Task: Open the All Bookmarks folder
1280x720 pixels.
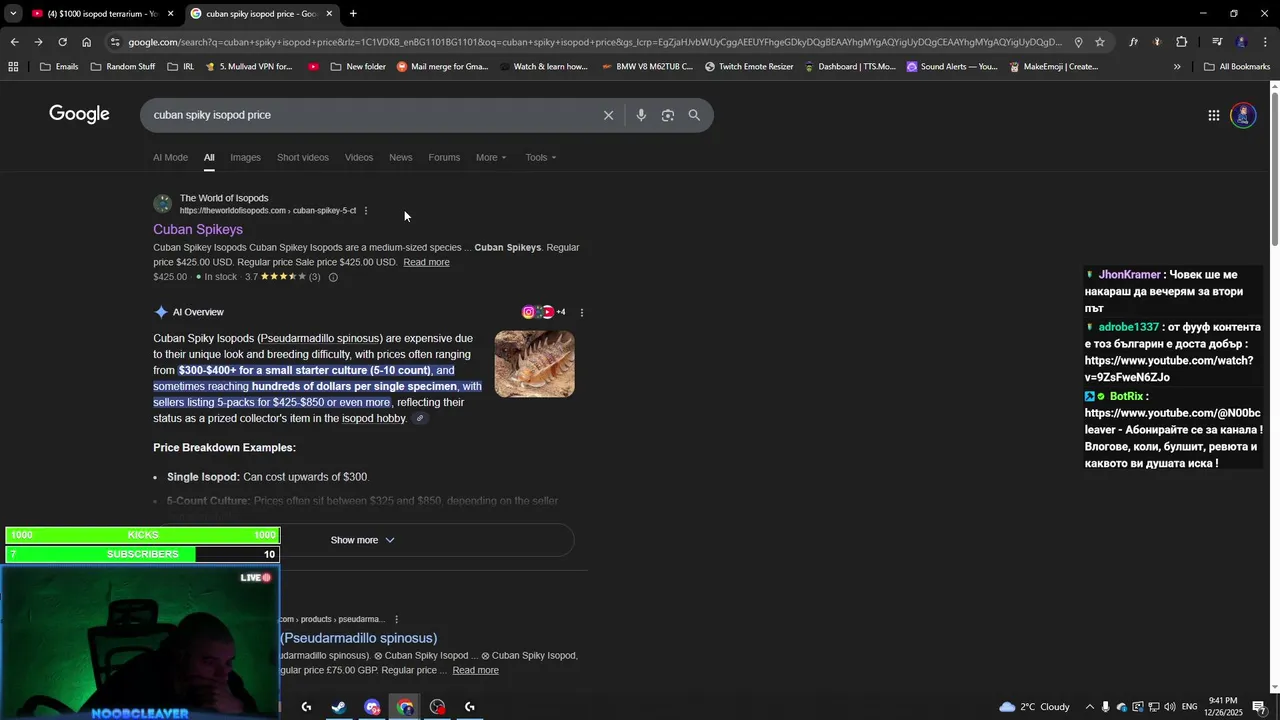Action: [1237, 67]
